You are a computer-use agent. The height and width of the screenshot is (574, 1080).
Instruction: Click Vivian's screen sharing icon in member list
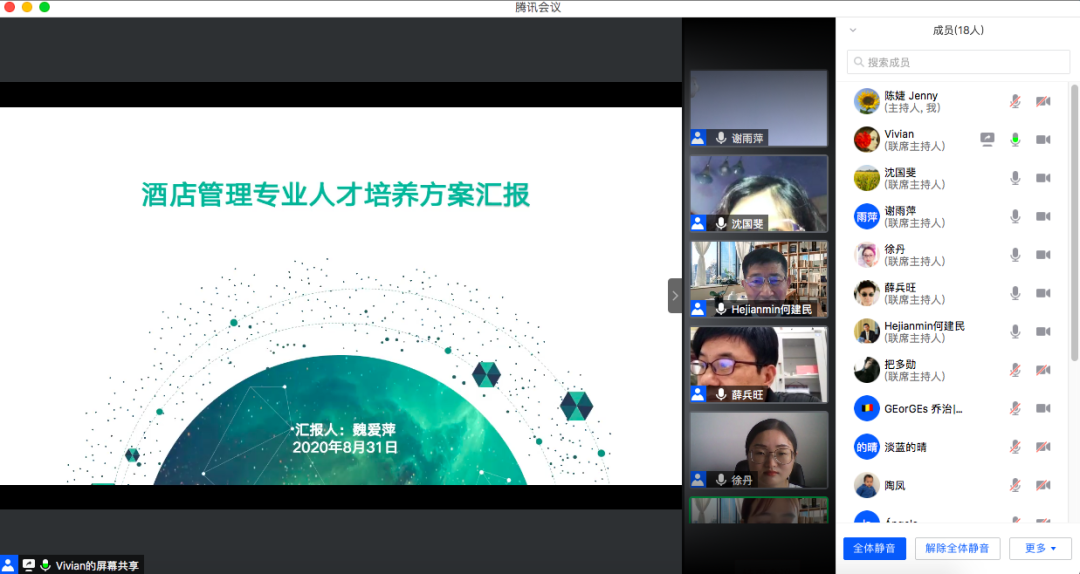click(x=987, y=140)
